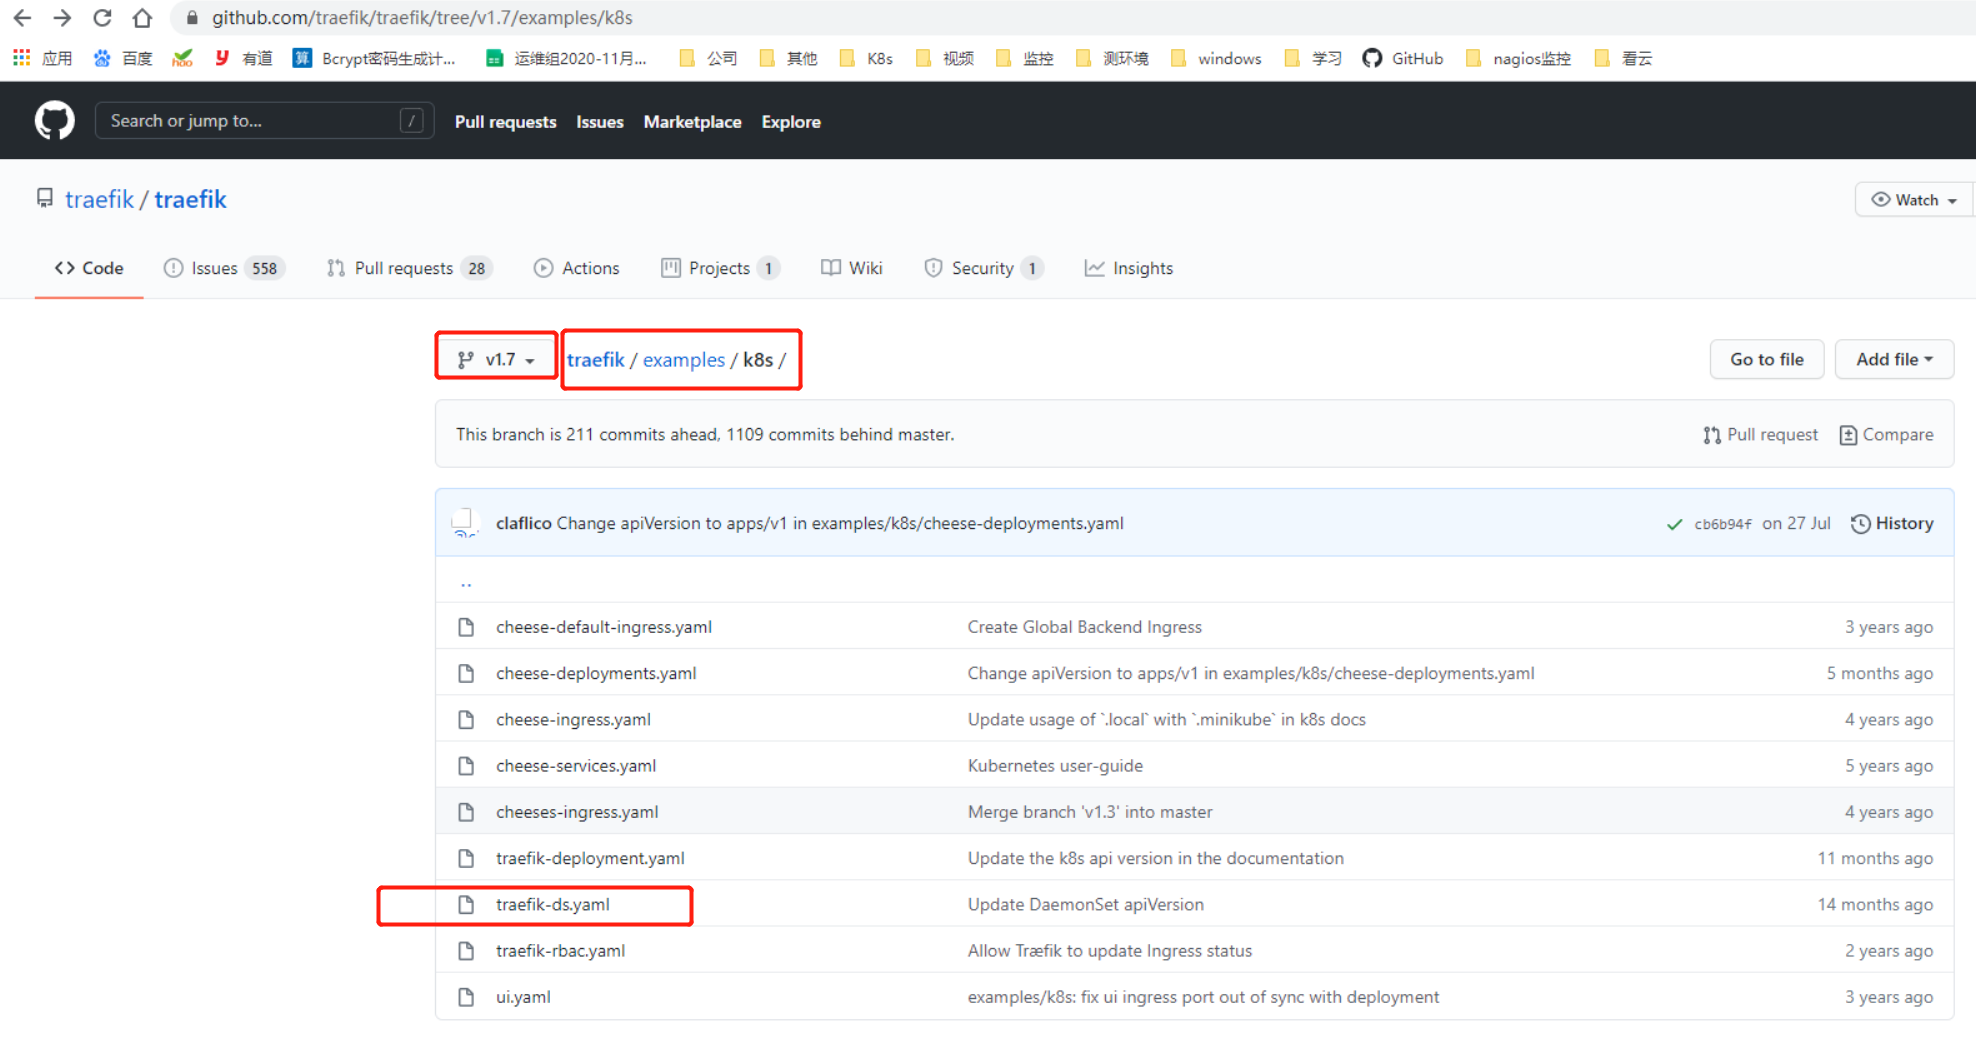
Task: Open the 'Kubernetes user-guide' commit message
Action: tap(1055, 766)
